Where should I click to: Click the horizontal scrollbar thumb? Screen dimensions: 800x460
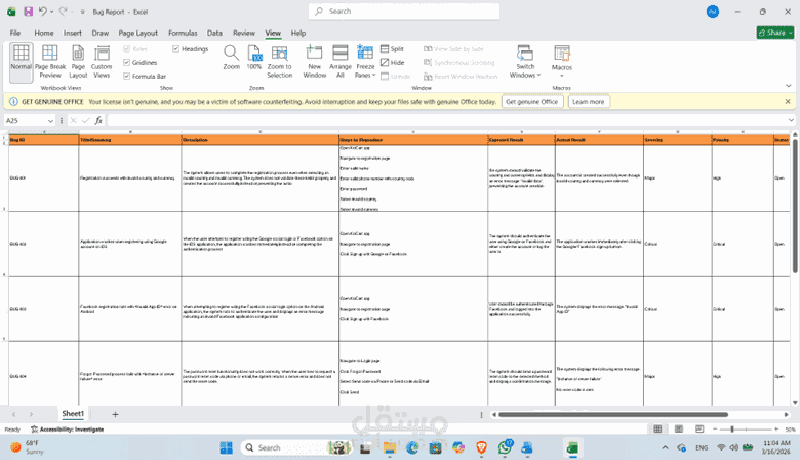click(x=613, y=415)
